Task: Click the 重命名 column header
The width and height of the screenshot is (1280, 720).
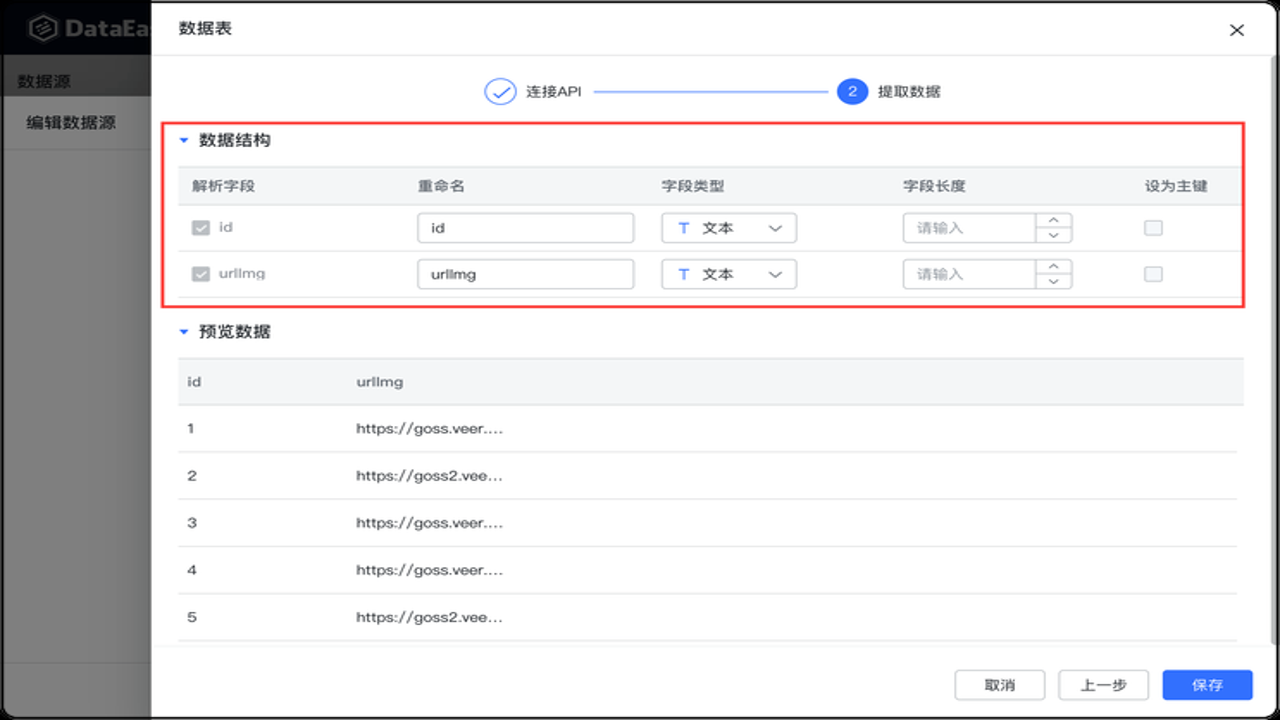Action: 442,186
